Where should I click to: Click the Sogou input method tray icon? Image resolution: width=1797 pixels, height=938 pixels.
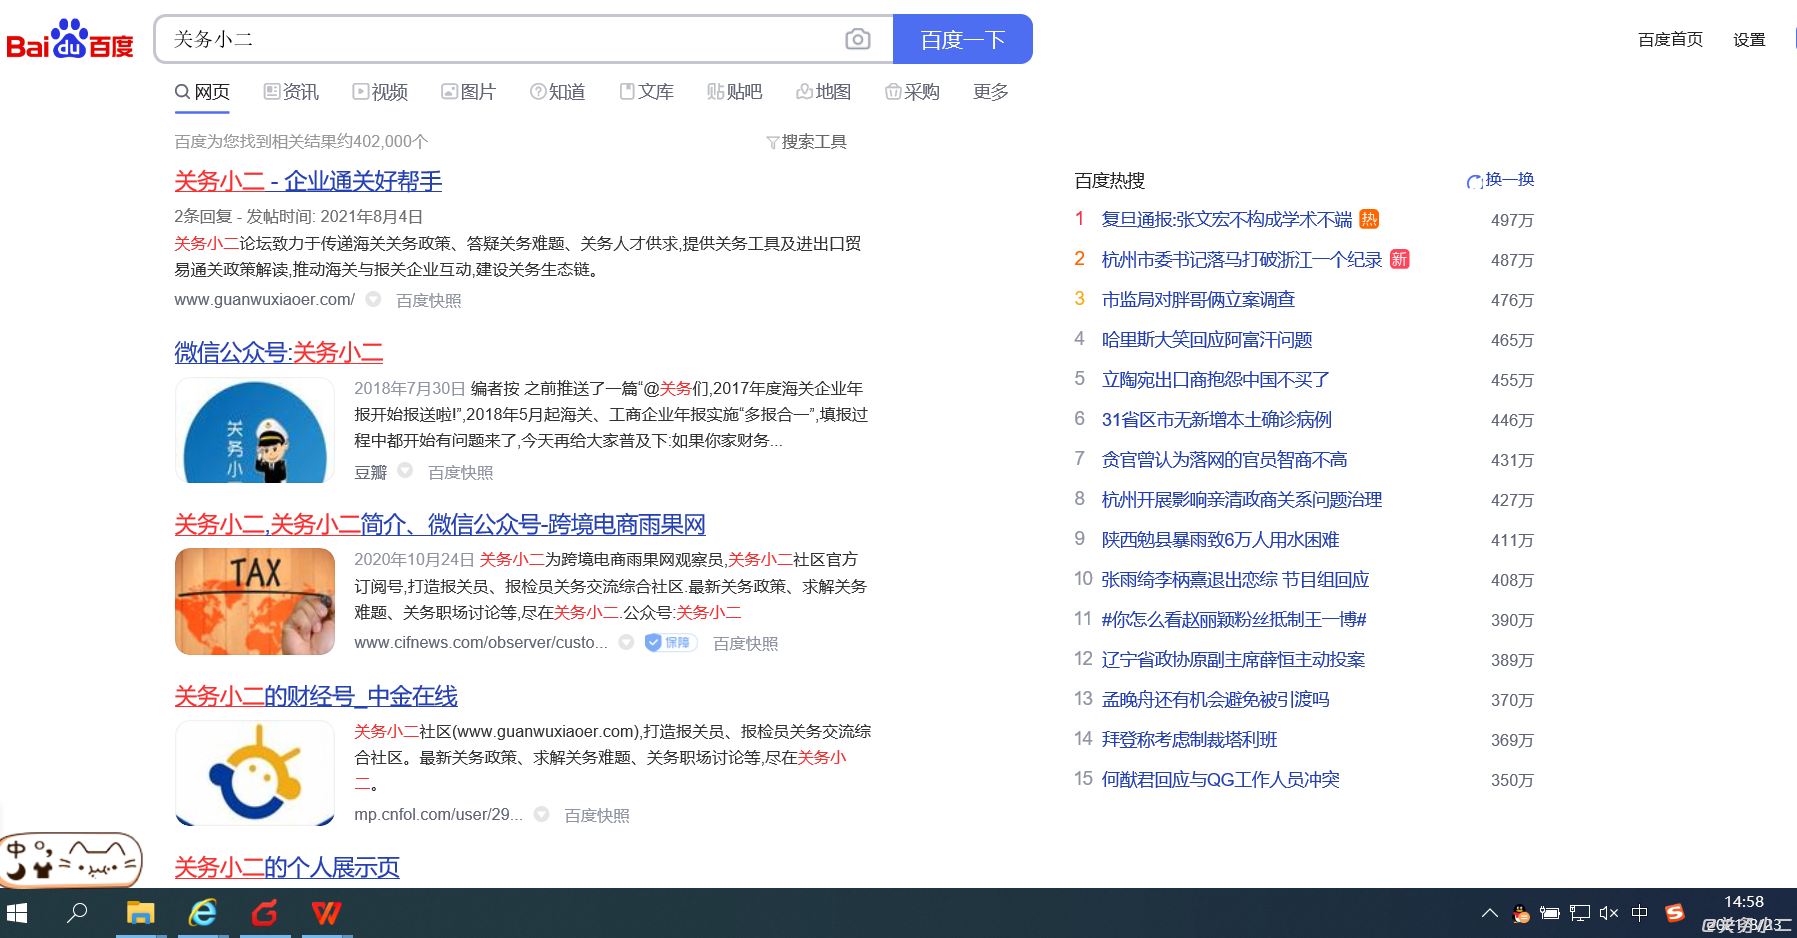click(1675, 913)
